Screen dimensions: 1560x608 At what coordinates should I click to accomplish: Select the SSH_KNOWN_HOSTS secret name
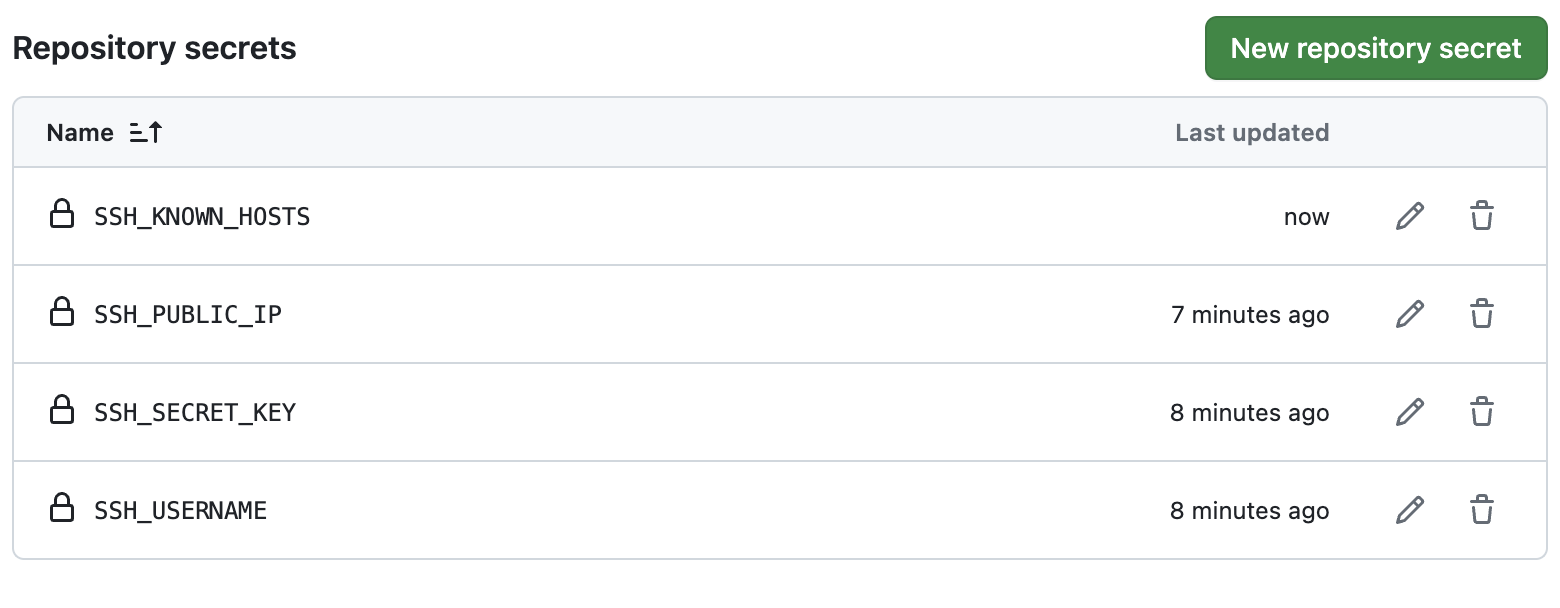[202, 216]
